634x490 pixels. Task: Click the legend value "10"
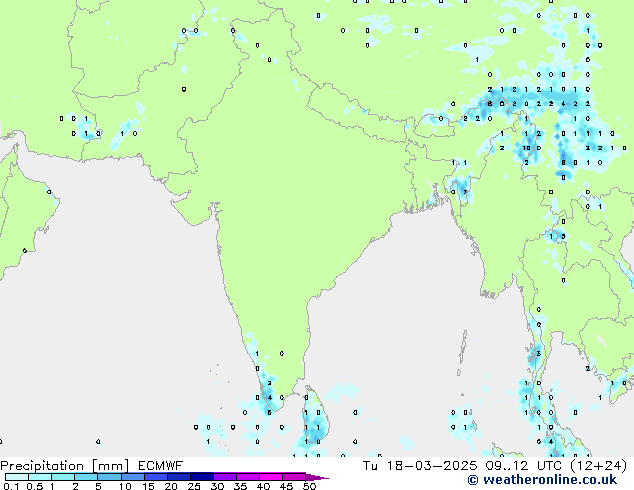click(125, 486)
